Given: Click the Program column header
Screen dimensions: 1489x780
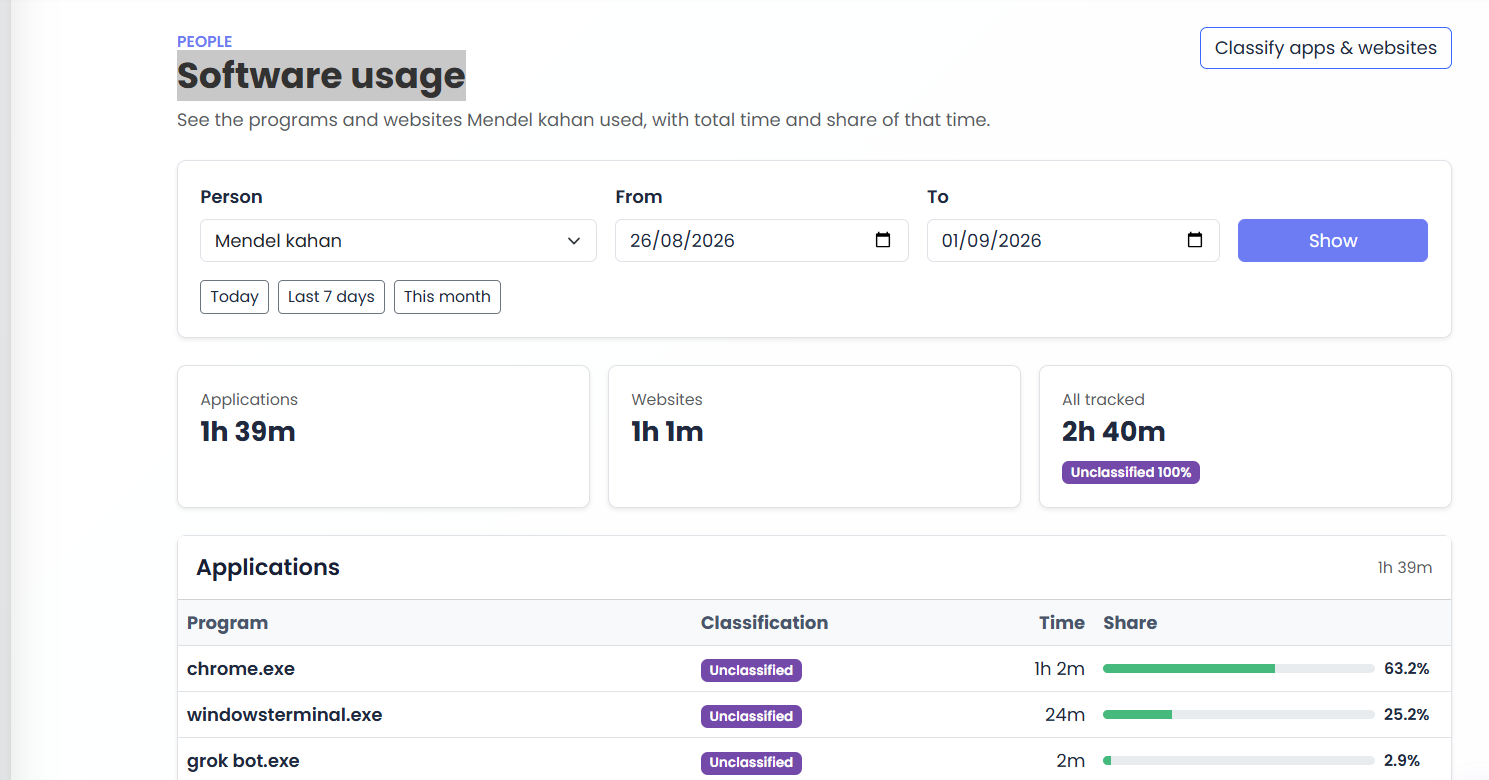Looking at the screenshot, I should (x=227, y=622).
